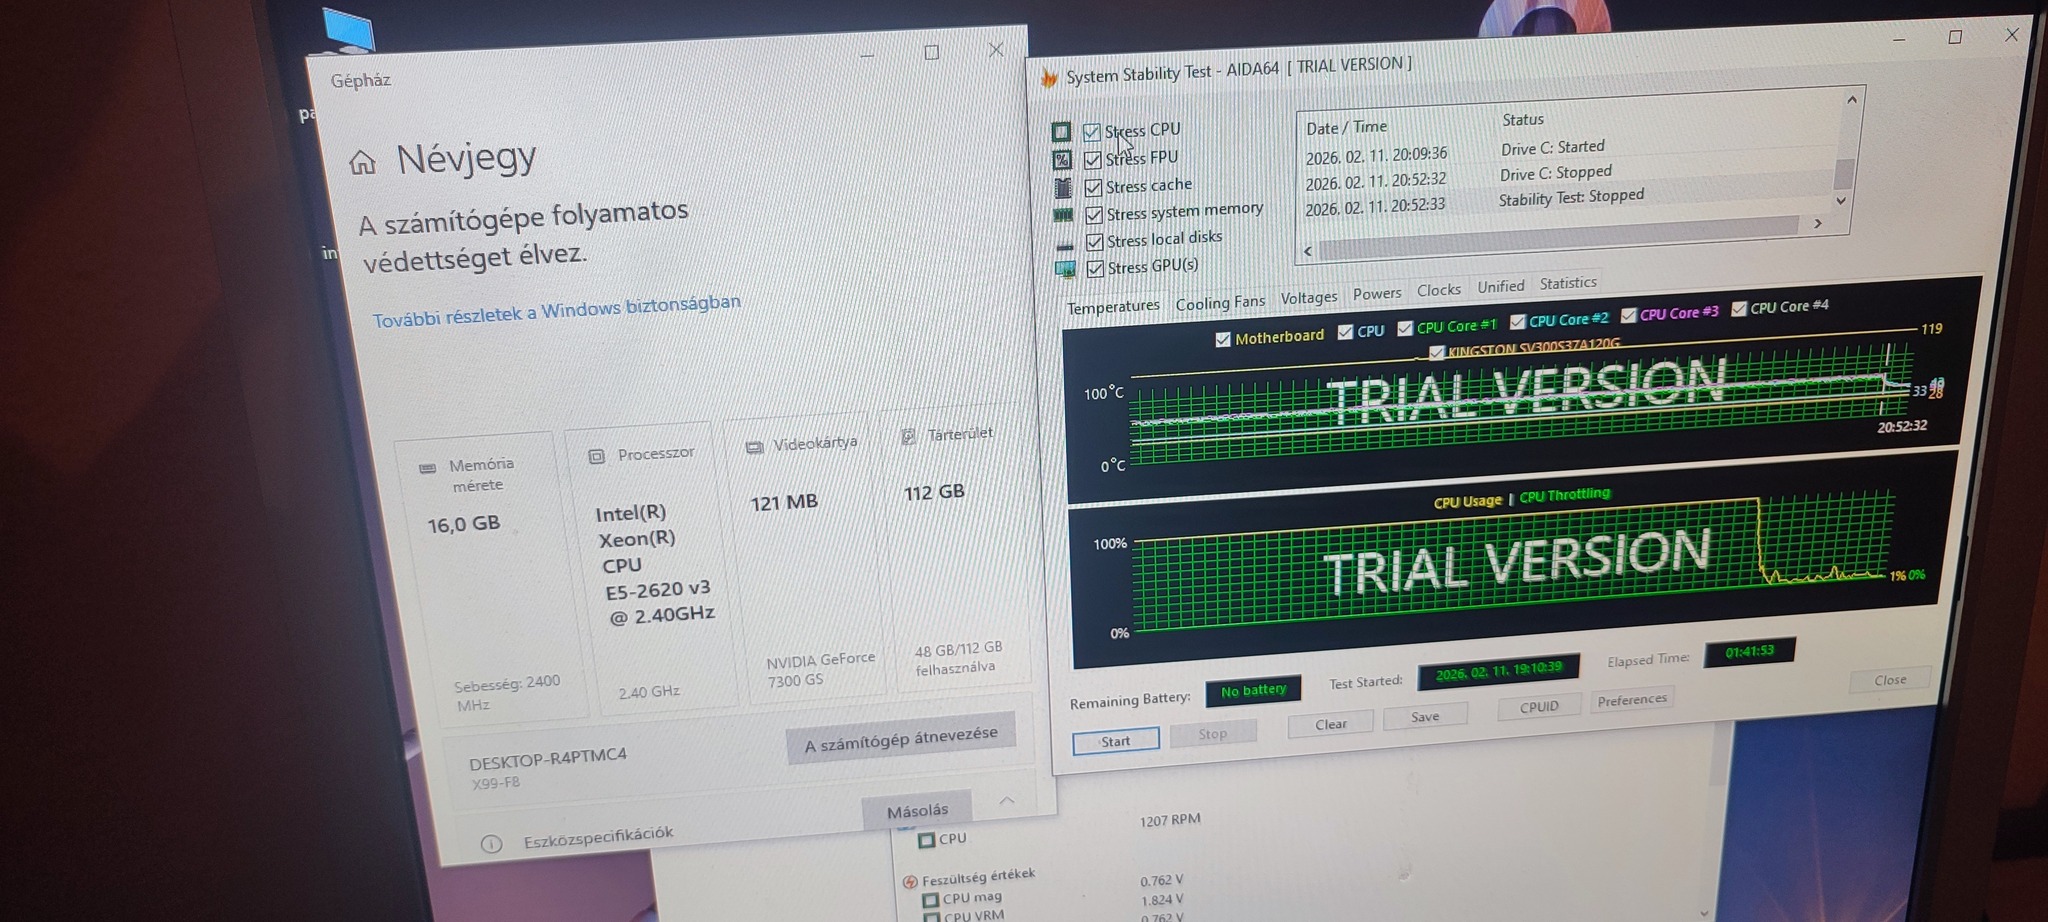Click the info icon beside Eszközspecifikációk

[x=491, y=844]
